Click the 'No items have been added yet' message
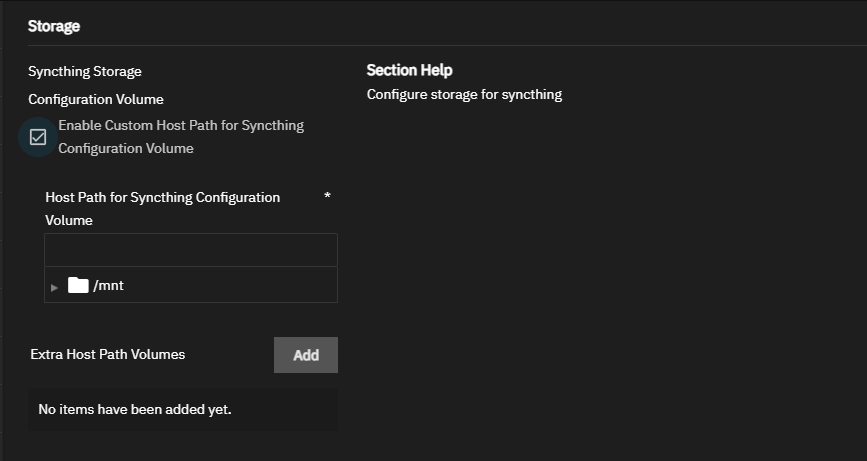867x461 pixels. [x=135, y=410]
